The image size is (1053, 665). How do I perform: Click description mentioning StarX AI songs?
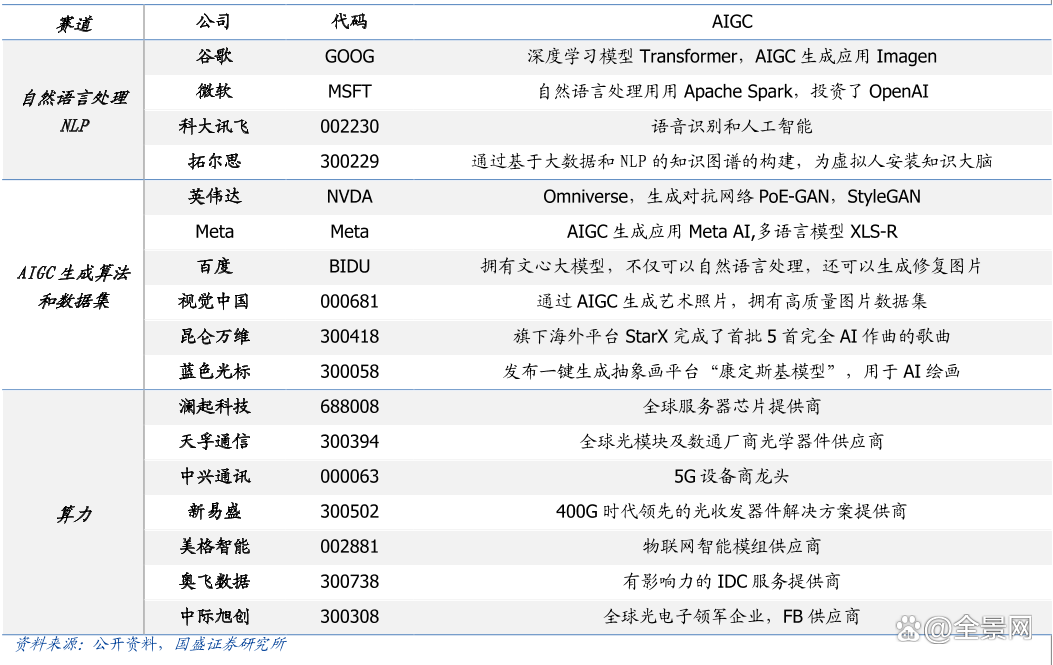[732, 337]
